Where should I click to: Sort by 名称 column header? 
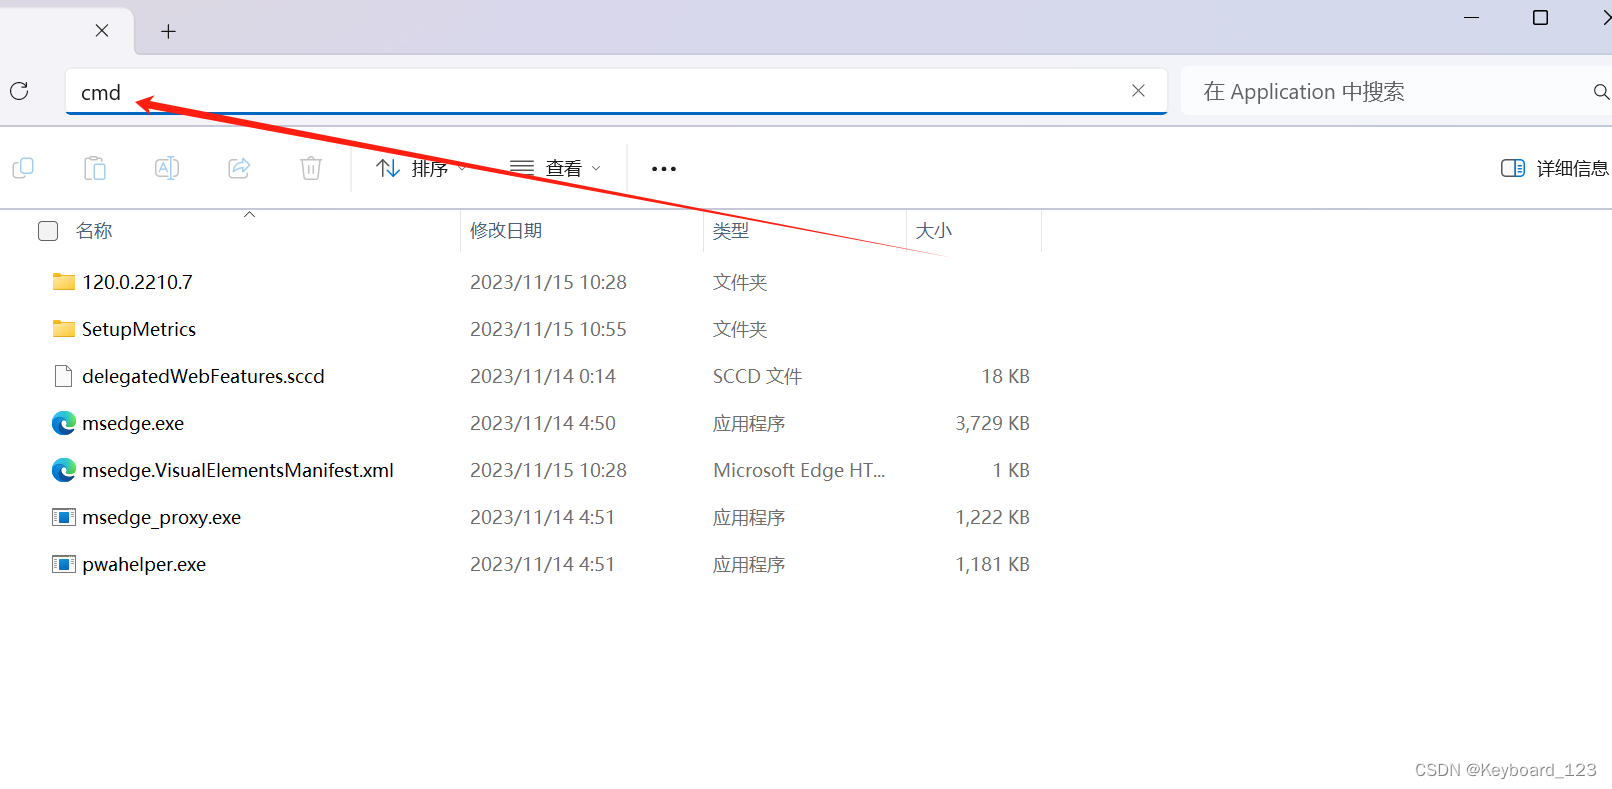[x=94, y=231]
